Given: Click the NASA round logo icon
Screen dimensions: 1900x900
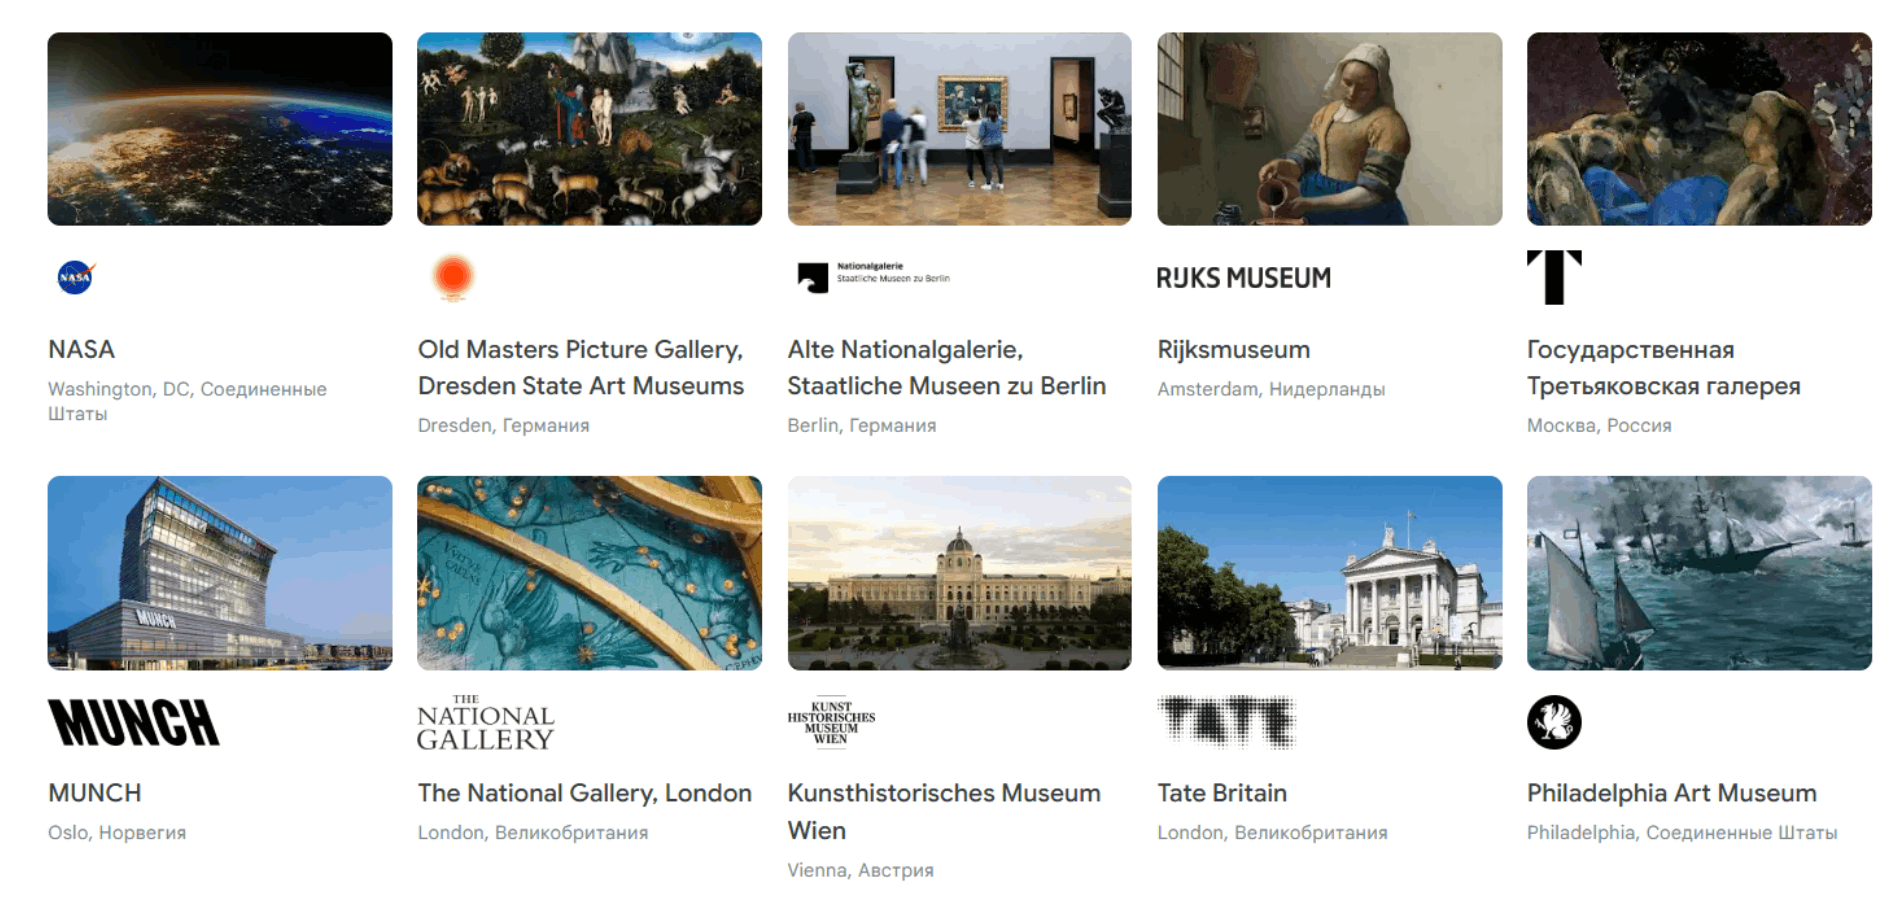Looking at the screenshot, I should [x=75, y=277].
